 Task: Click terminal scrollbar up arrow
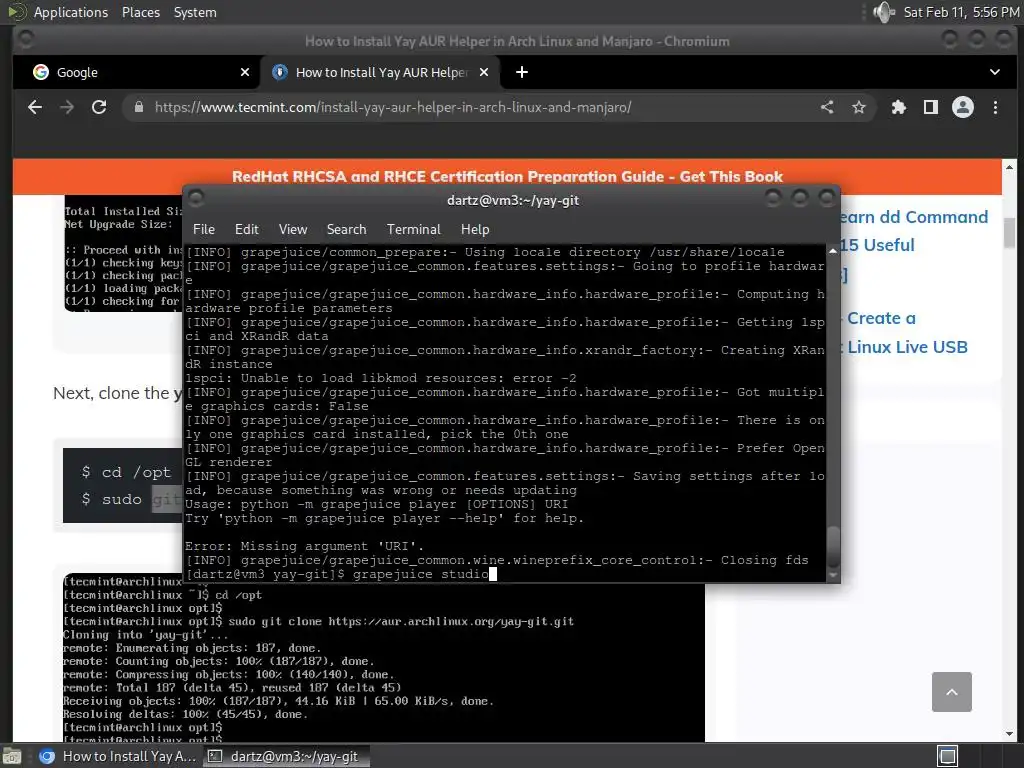coord(833,251)
